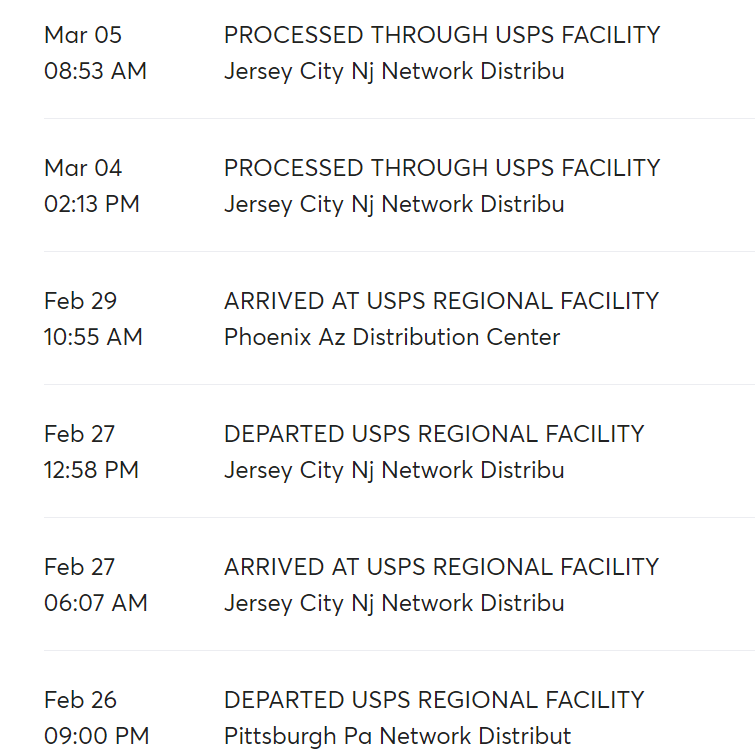This screenshot has width=755, height=750.
Task: Click the Feb 29 Arrived at USPS Regional Facility status
Action: (441, 301)
